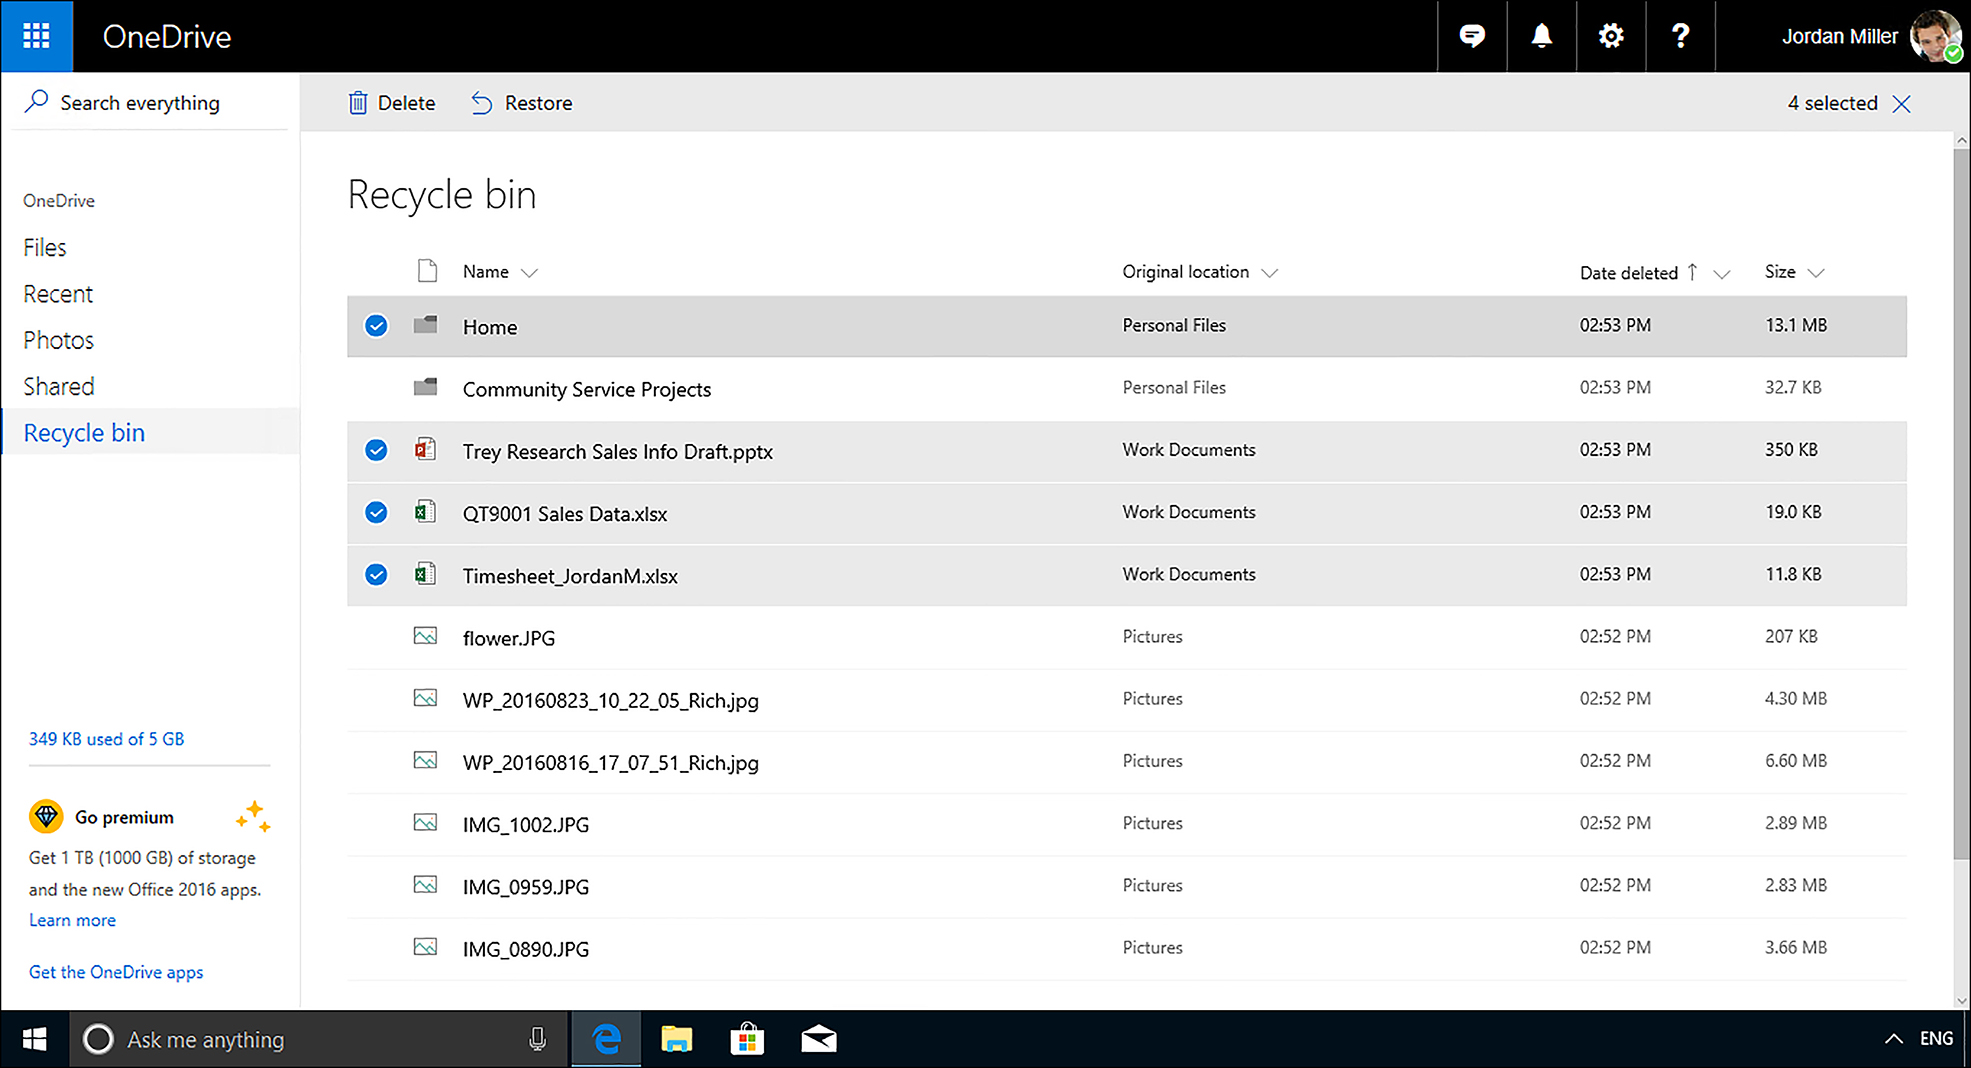The image size is (1971, 1068).
Task: Open the settings gear
Action: (1611, 36)
